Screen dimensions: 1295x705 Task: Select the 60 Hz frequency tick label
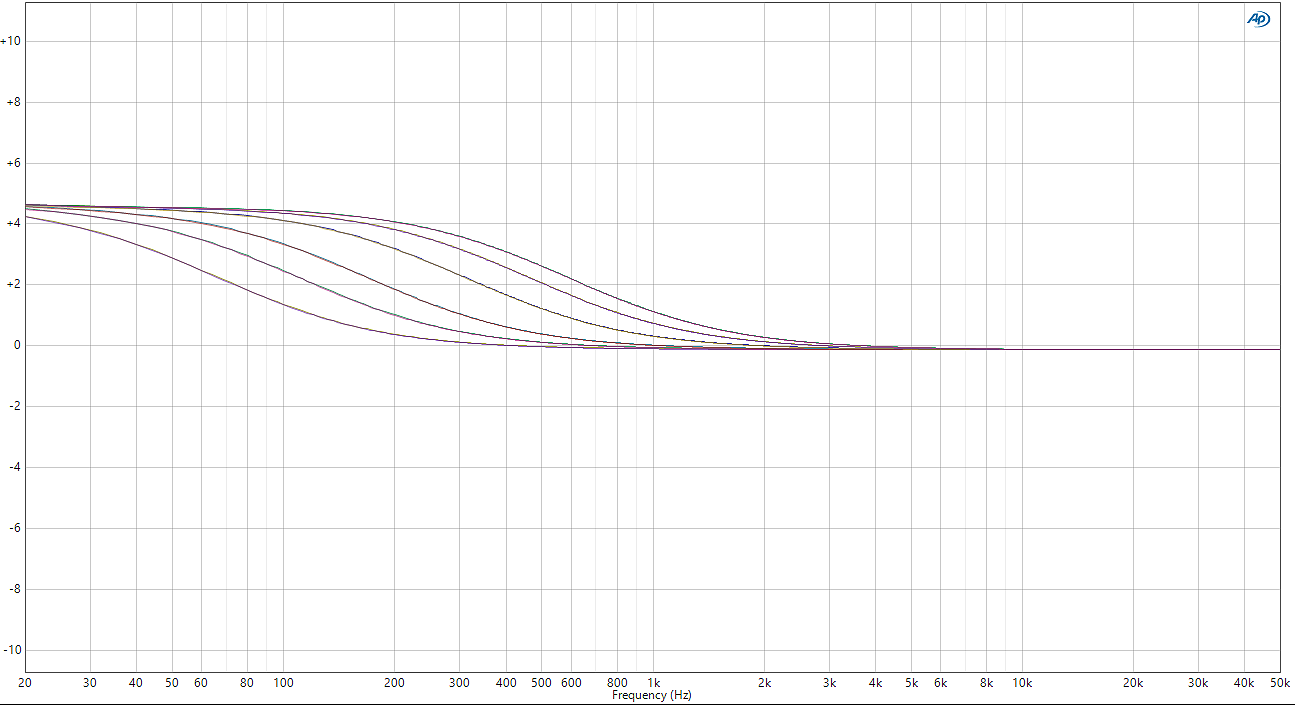pyautogui.click(x=201, y=683)
